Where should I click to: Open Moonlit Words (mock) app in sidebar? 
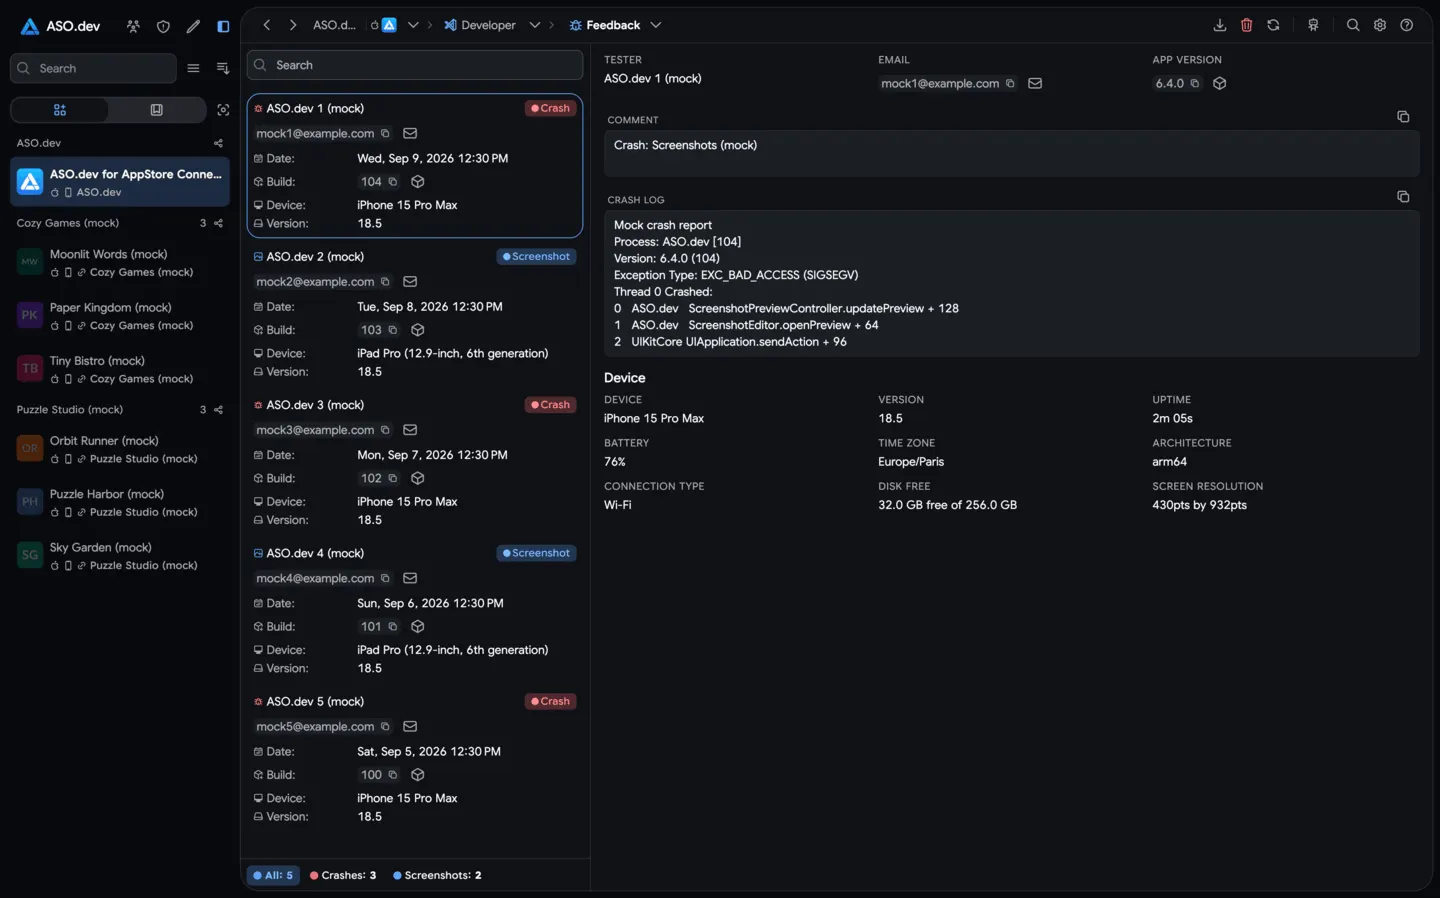(x=120, y=263)
